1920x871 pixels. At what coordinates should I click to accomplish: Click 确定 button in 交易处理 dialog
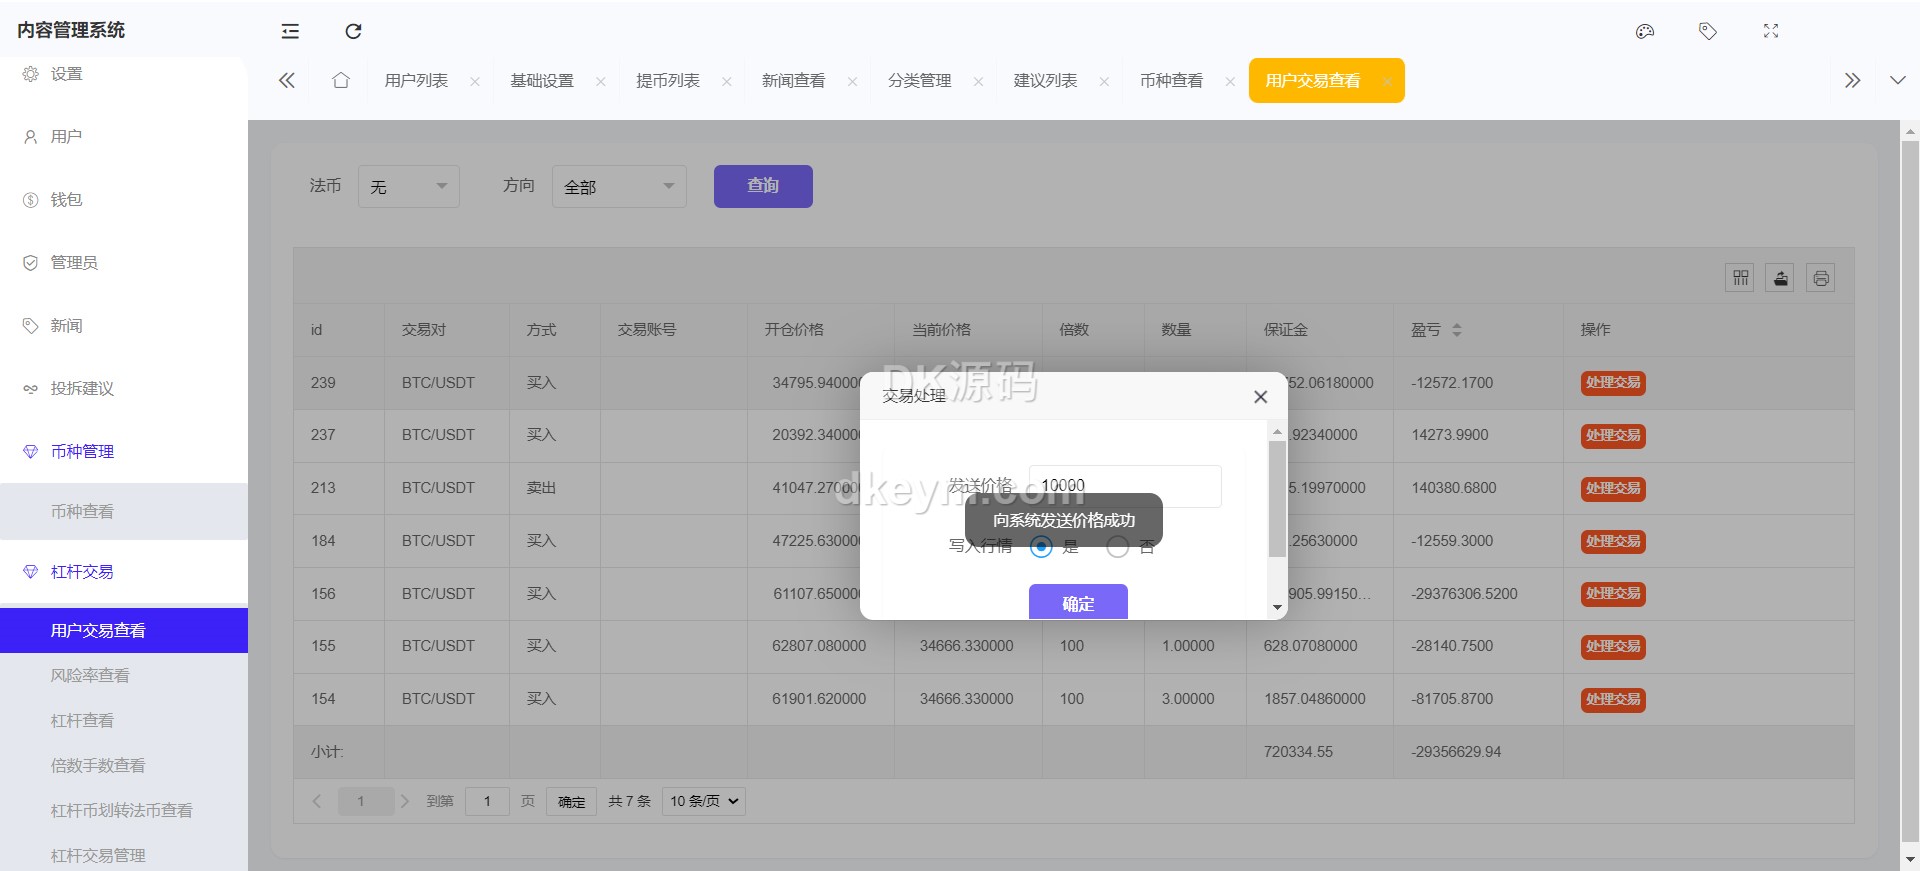pyautogui.click(x=1077, y=603)
